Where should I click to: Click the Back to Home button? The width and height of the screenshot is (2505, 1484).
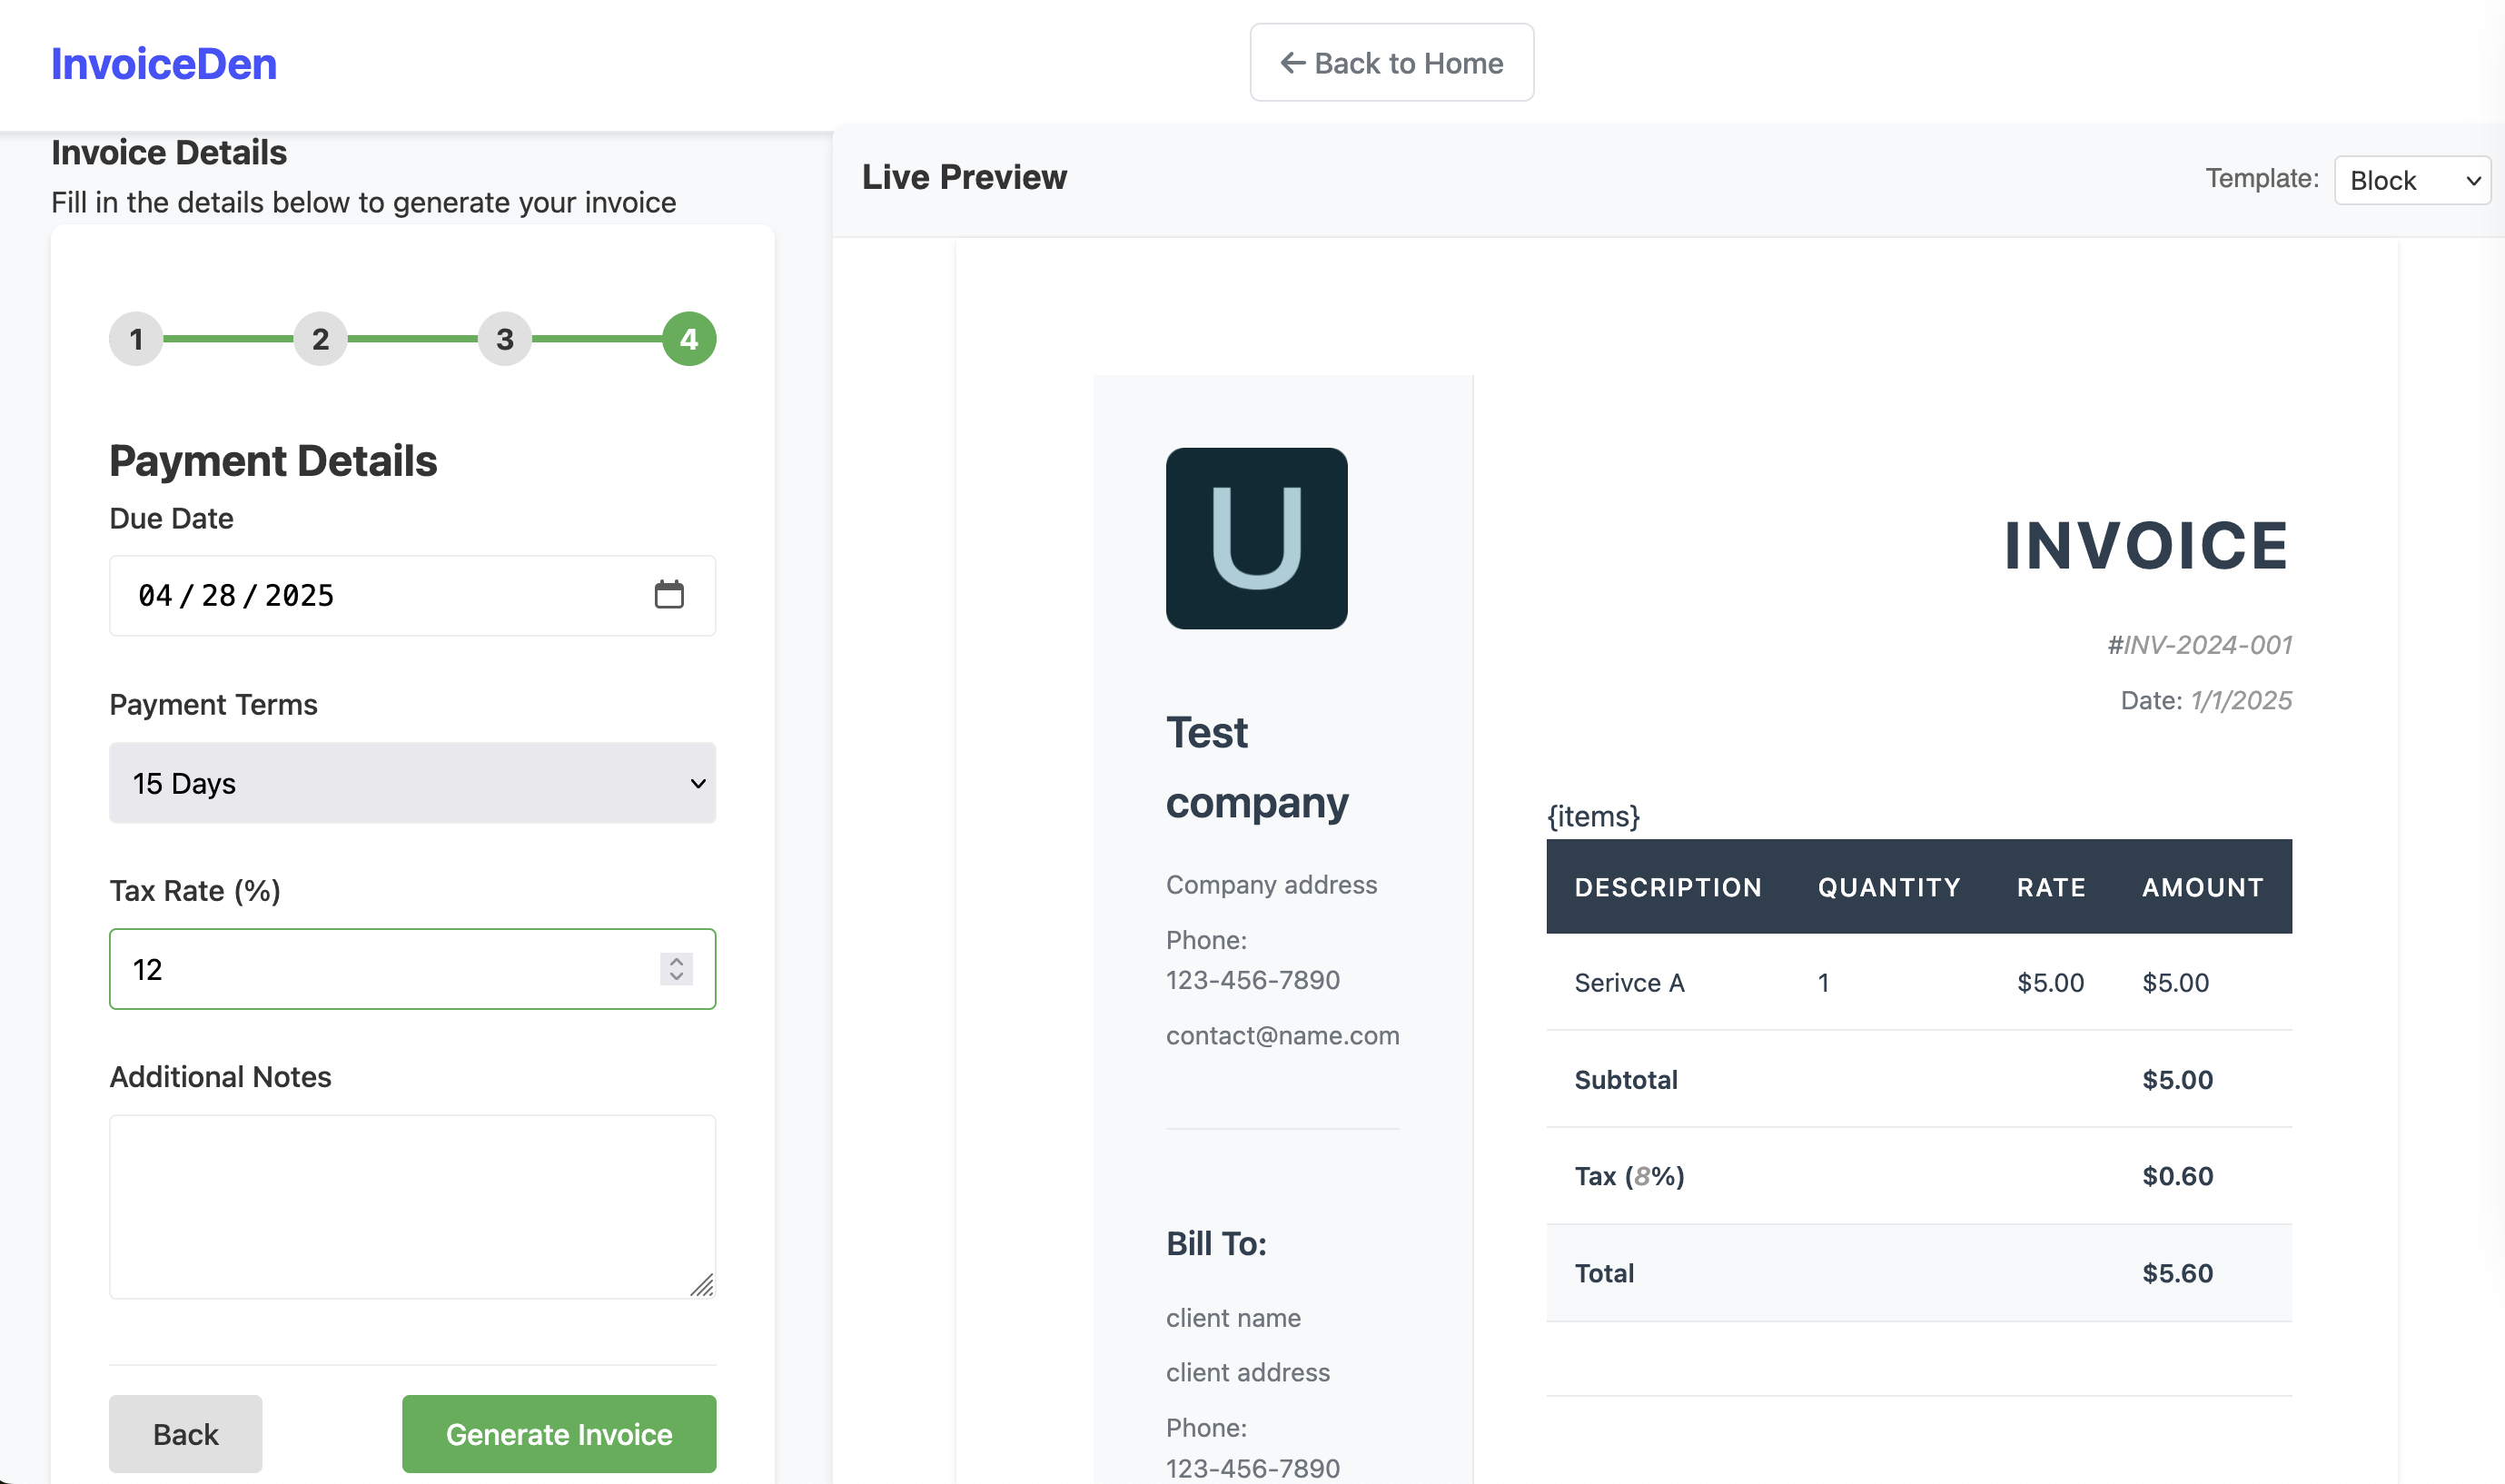[x=1390, y=63]
